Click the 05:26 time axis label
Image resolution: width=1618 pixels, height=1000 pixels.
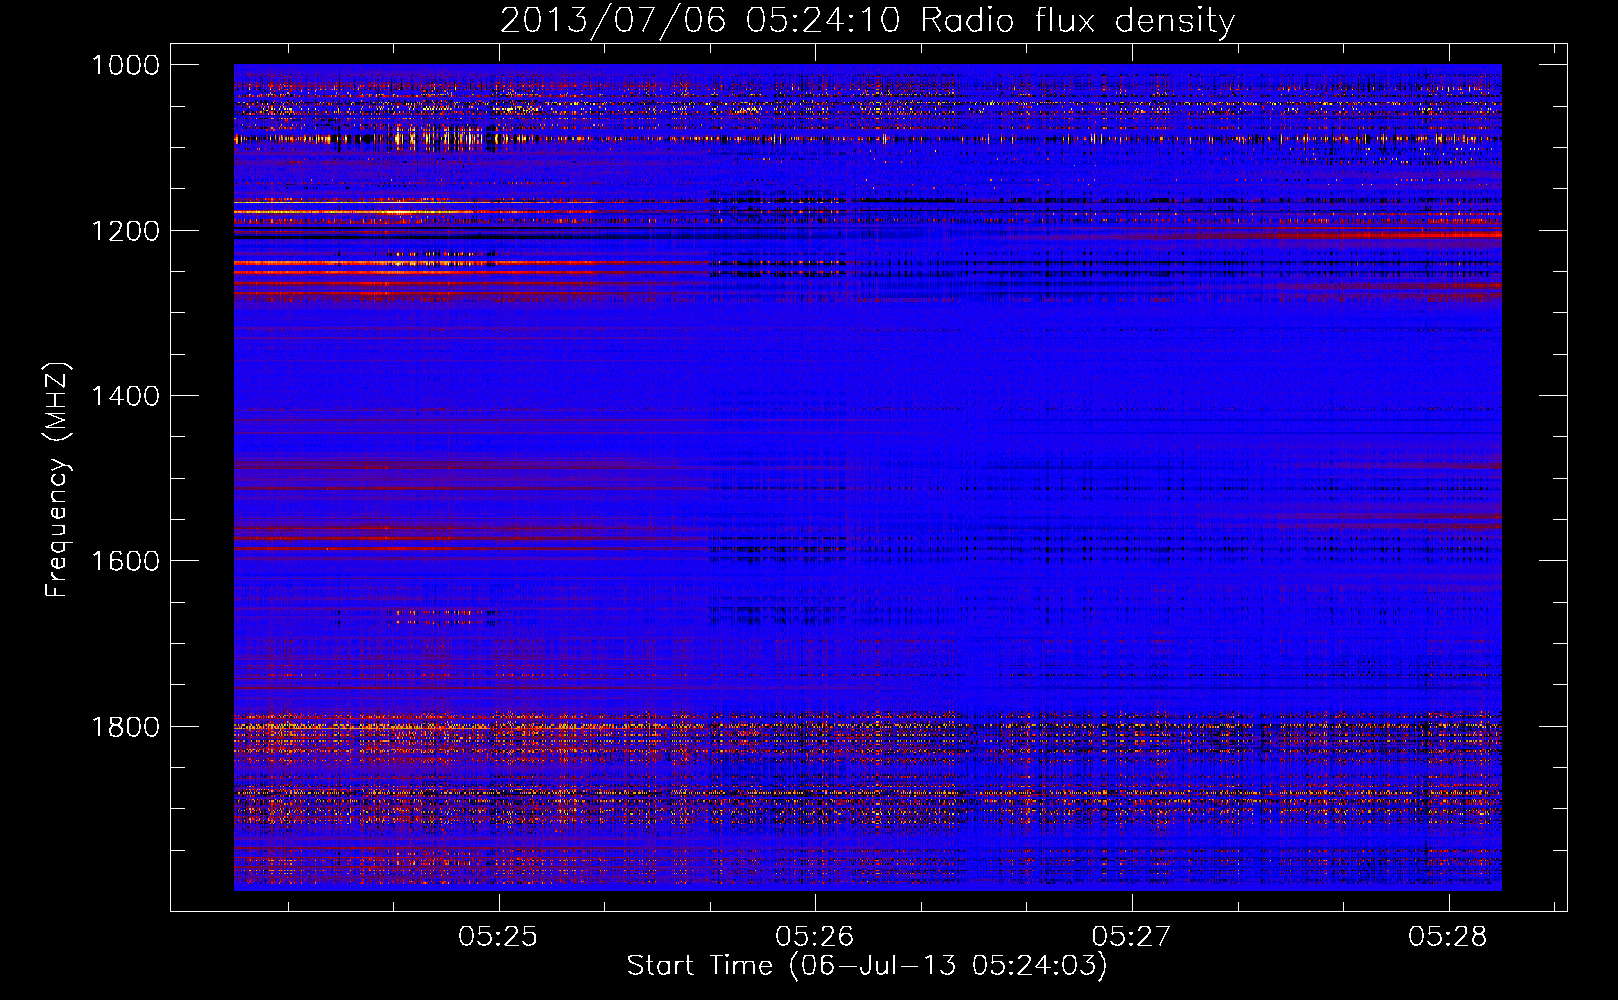pyautogui.click(x=815, y=936)
